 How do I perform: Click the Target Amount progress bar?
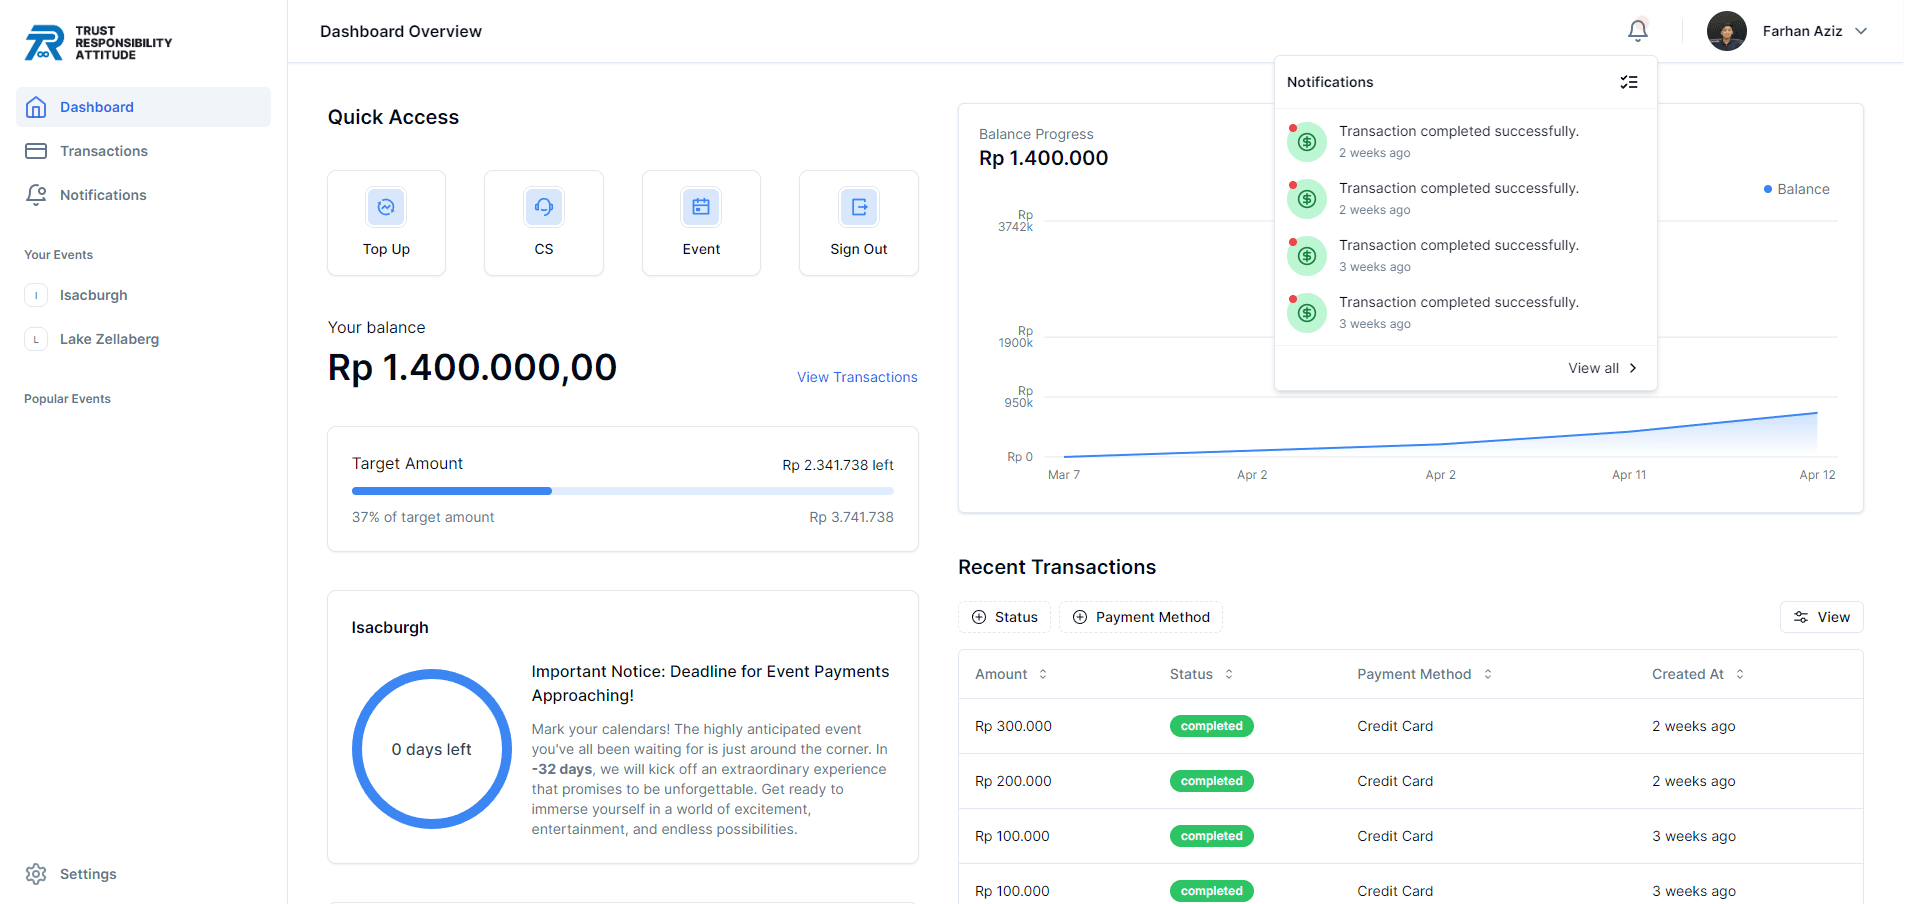coord(622,491)
